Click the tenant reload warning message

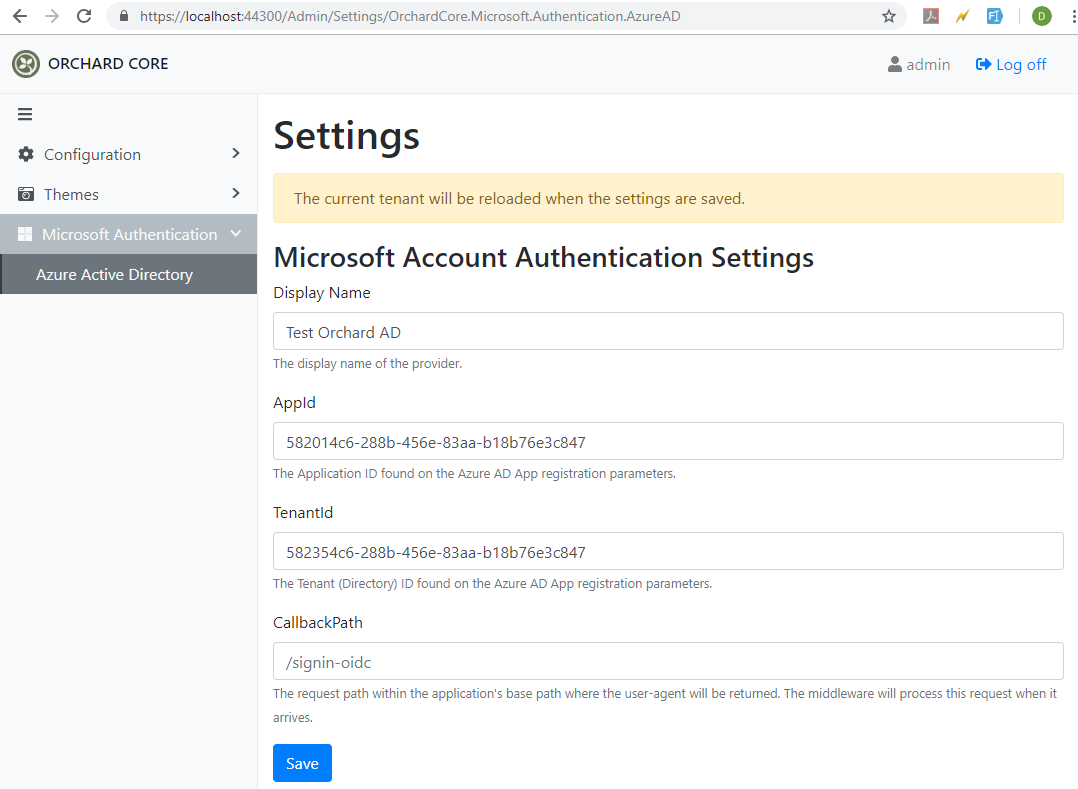pyautogui.click(x=668, y=198)
